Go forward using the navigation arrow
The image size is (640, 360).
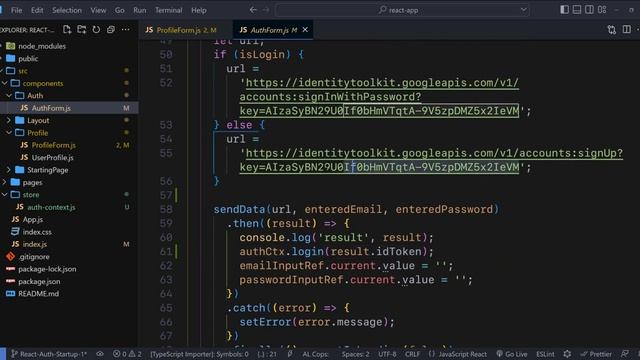click(x=266, y=10)
